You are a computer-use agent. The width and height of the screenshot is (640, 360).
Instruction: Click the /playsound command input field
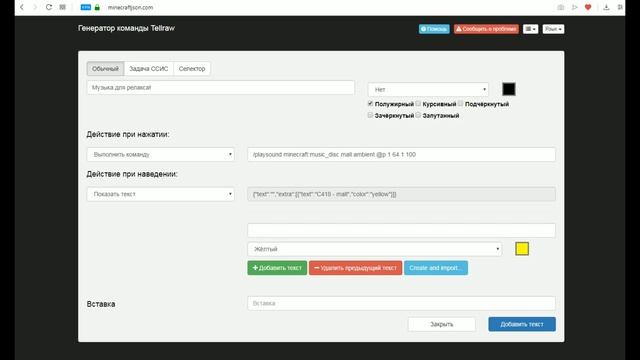tap(401, 154)
